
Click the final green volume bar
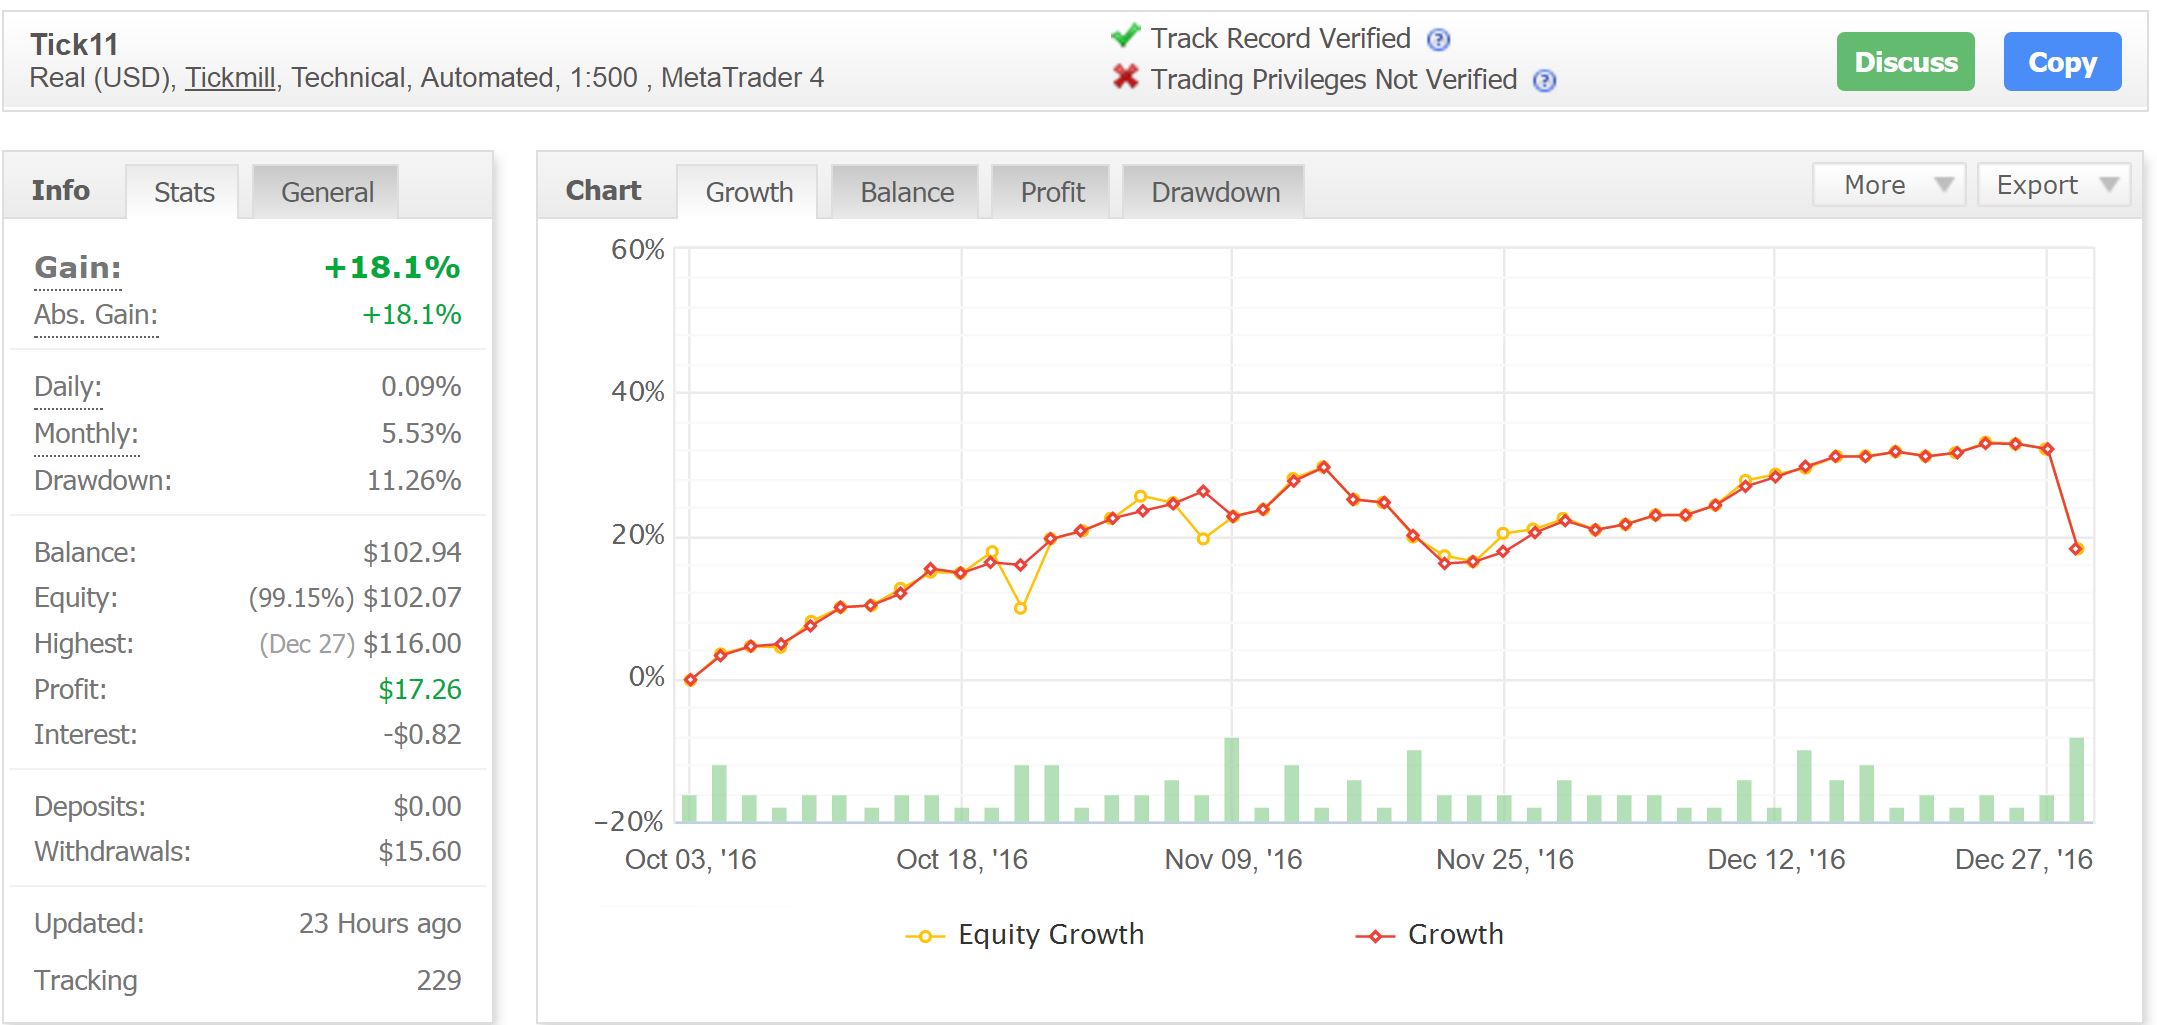[x=2076, y=780]
